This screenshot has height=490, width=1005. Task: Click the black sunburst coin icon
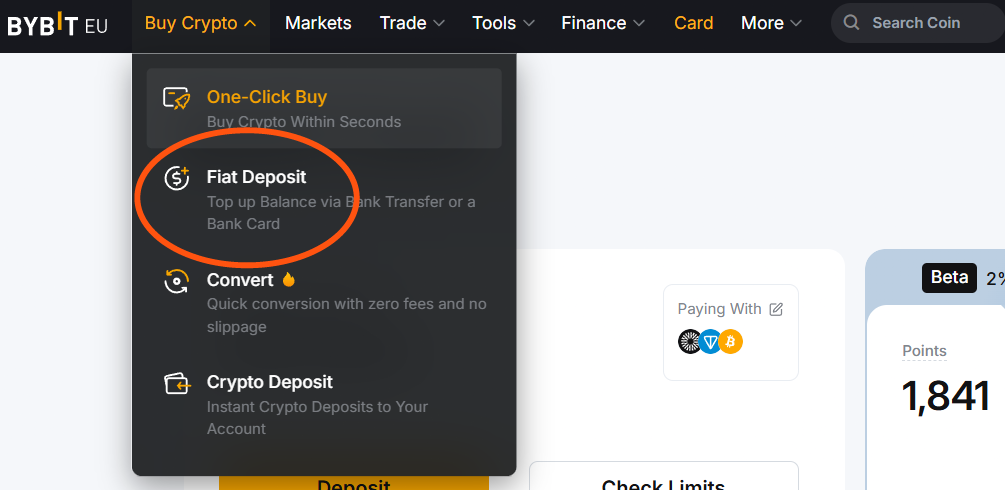(x=690, y=342)
